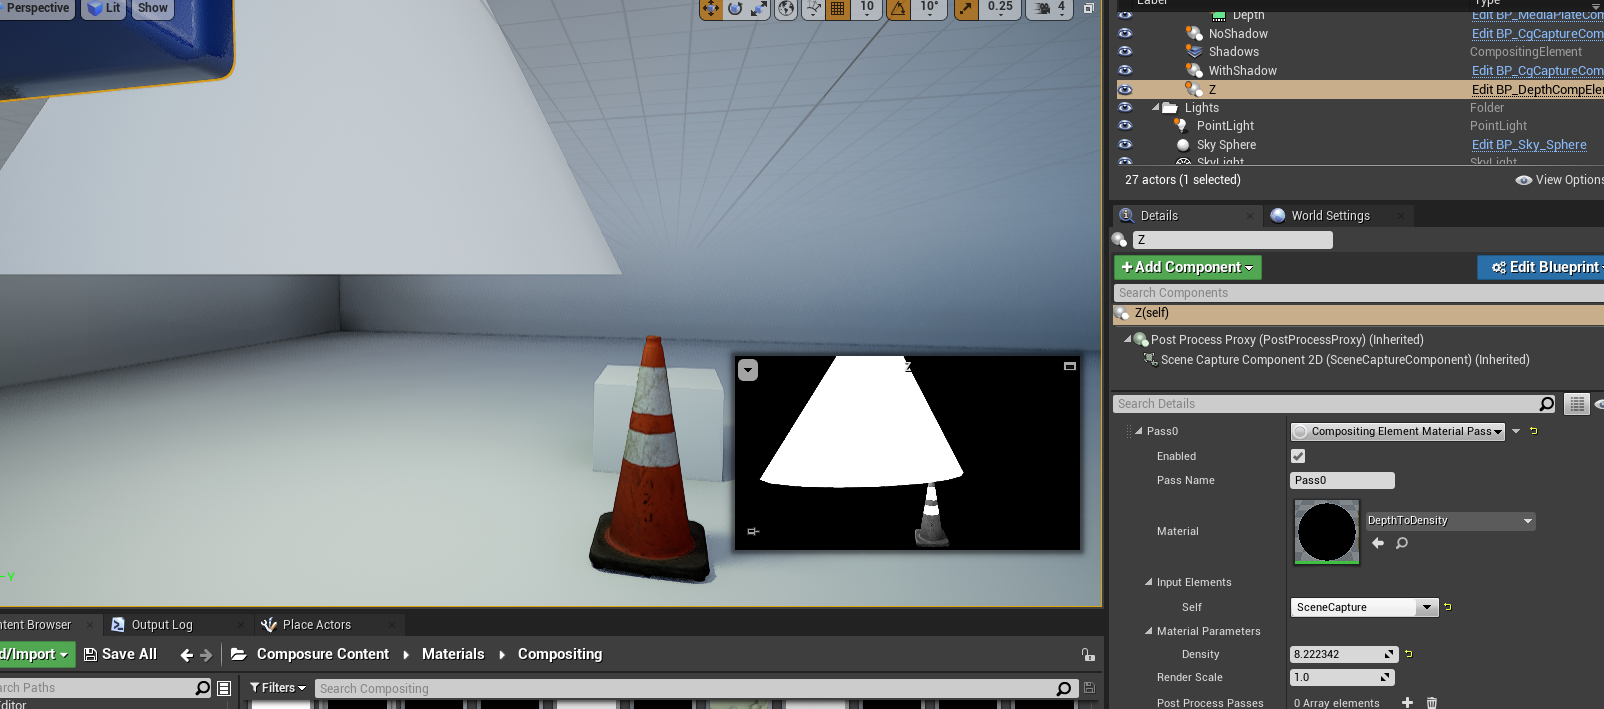Collapse Material Parameters section

click(1149, 631)
